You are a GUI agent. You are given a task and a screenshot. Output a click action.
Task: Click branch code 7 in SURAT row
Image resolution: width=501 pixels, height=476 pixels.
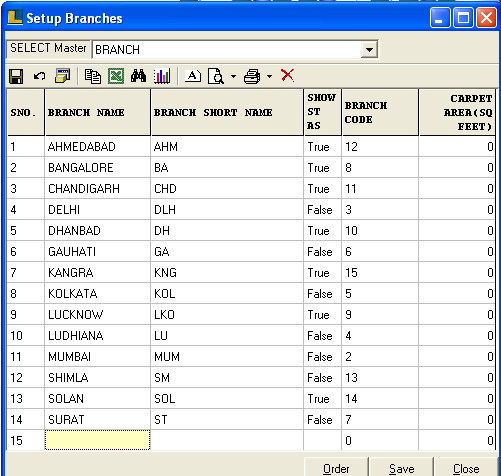[x=380, y=419]
